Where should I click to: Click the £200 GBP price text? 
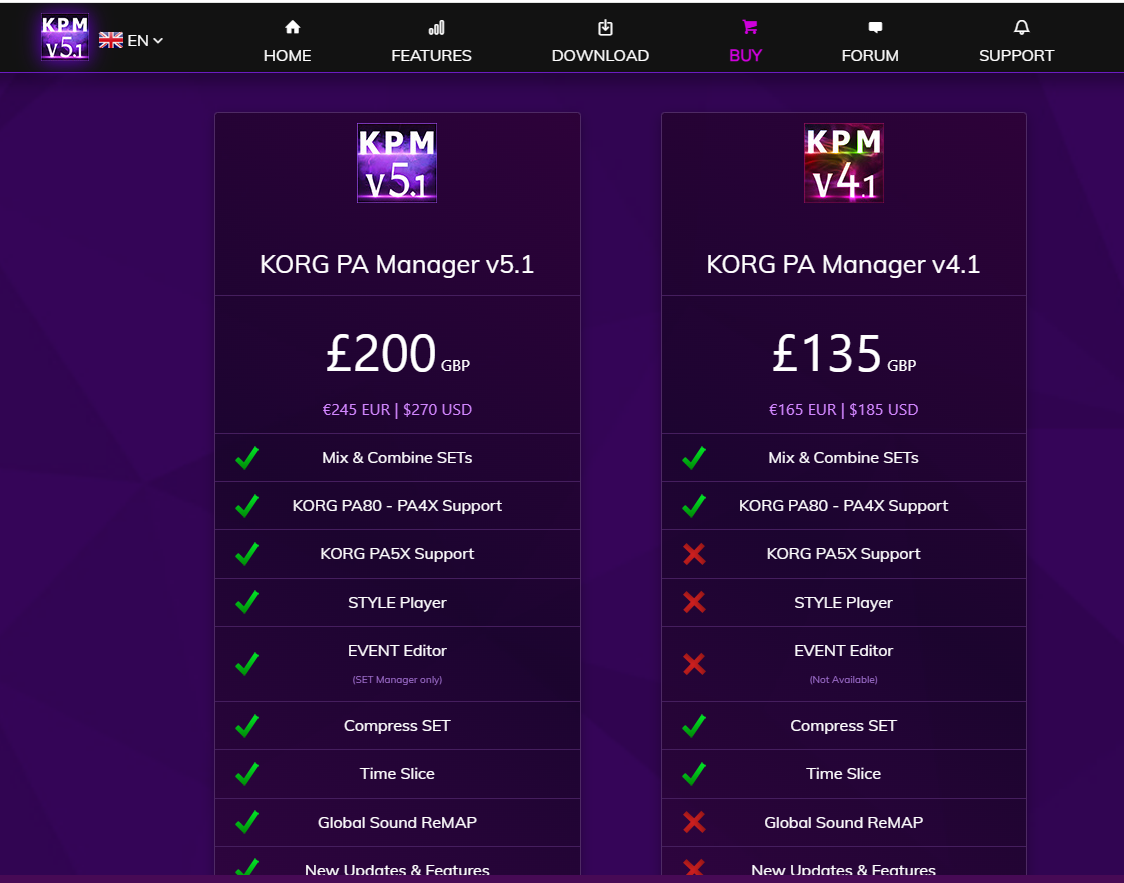coord(398,354)
